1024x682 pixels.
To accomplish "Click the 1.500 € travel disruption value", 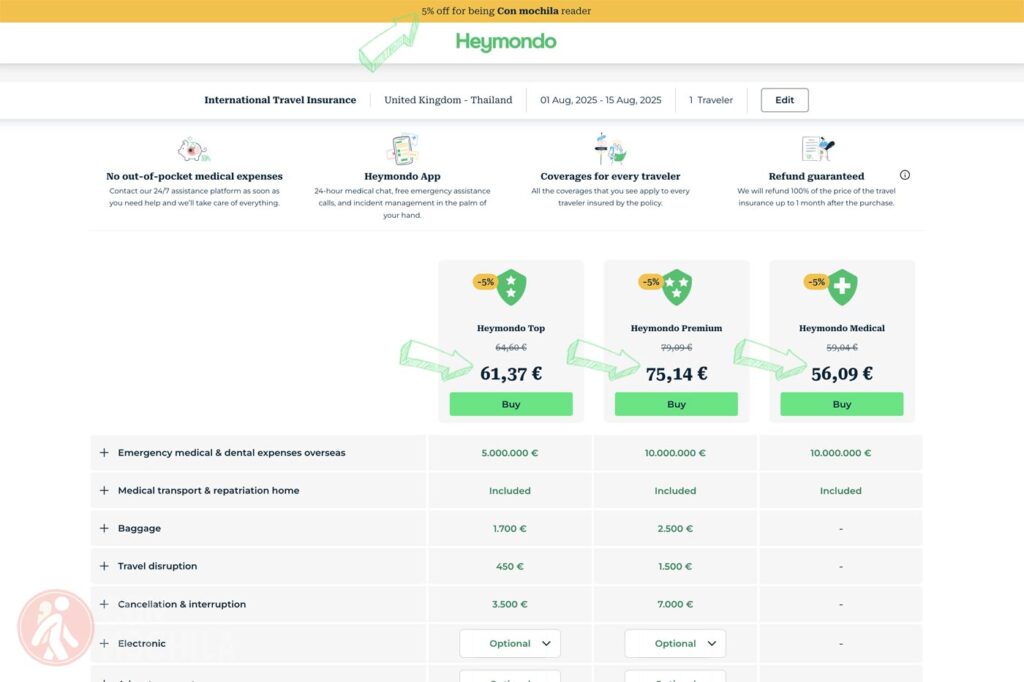I will [675, 566].
